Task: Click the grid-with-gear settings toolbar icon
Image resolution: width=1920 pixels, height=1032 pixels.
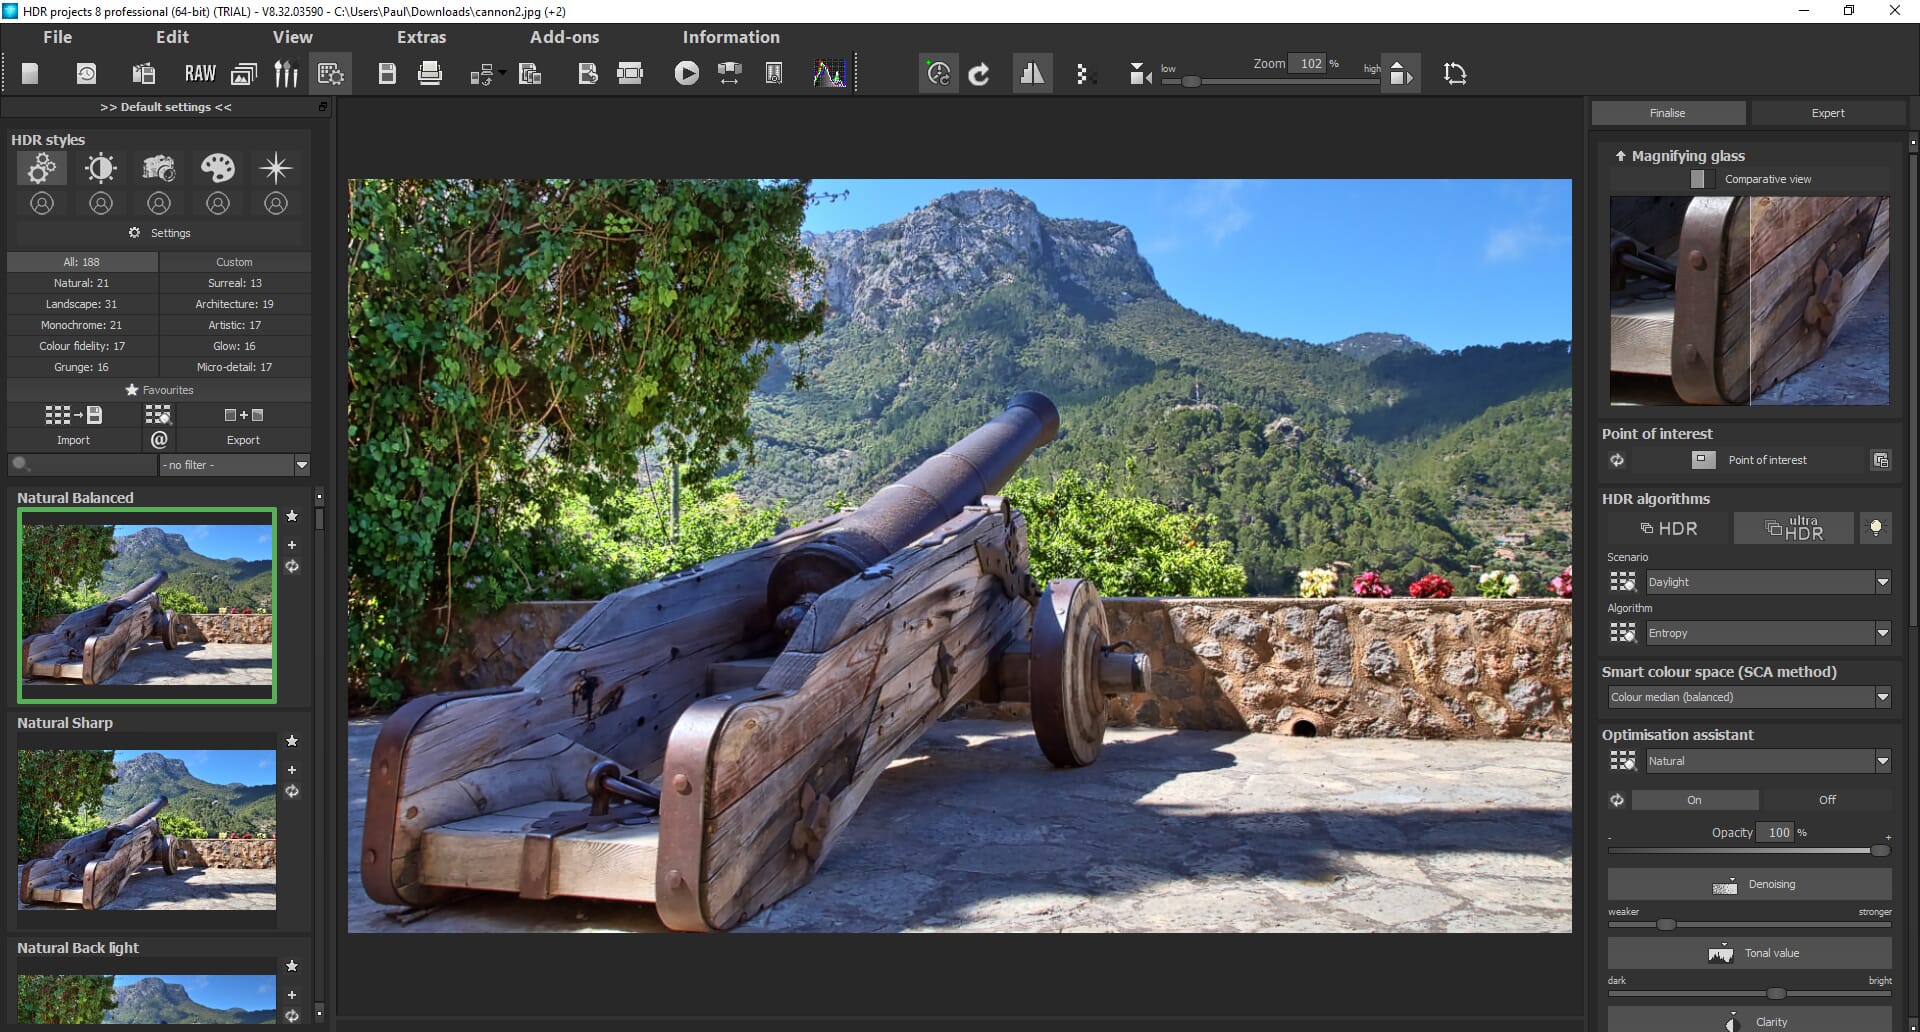Action: 331,73
